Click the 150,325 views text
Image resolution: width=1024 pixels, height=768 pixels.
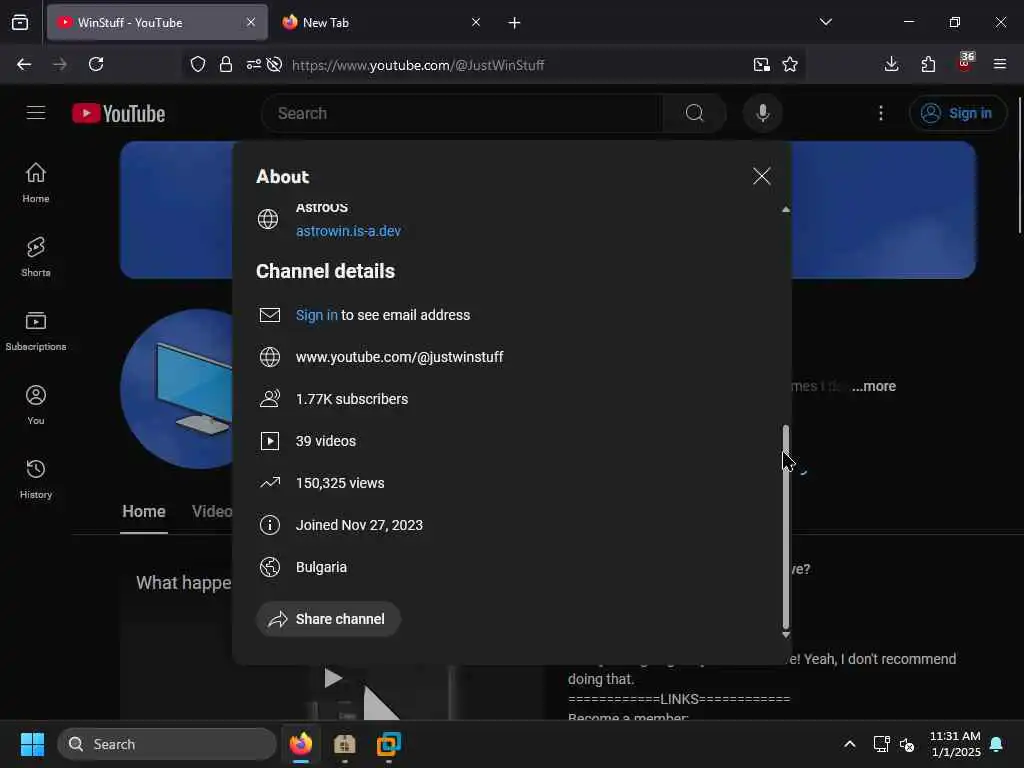point(340,483)
